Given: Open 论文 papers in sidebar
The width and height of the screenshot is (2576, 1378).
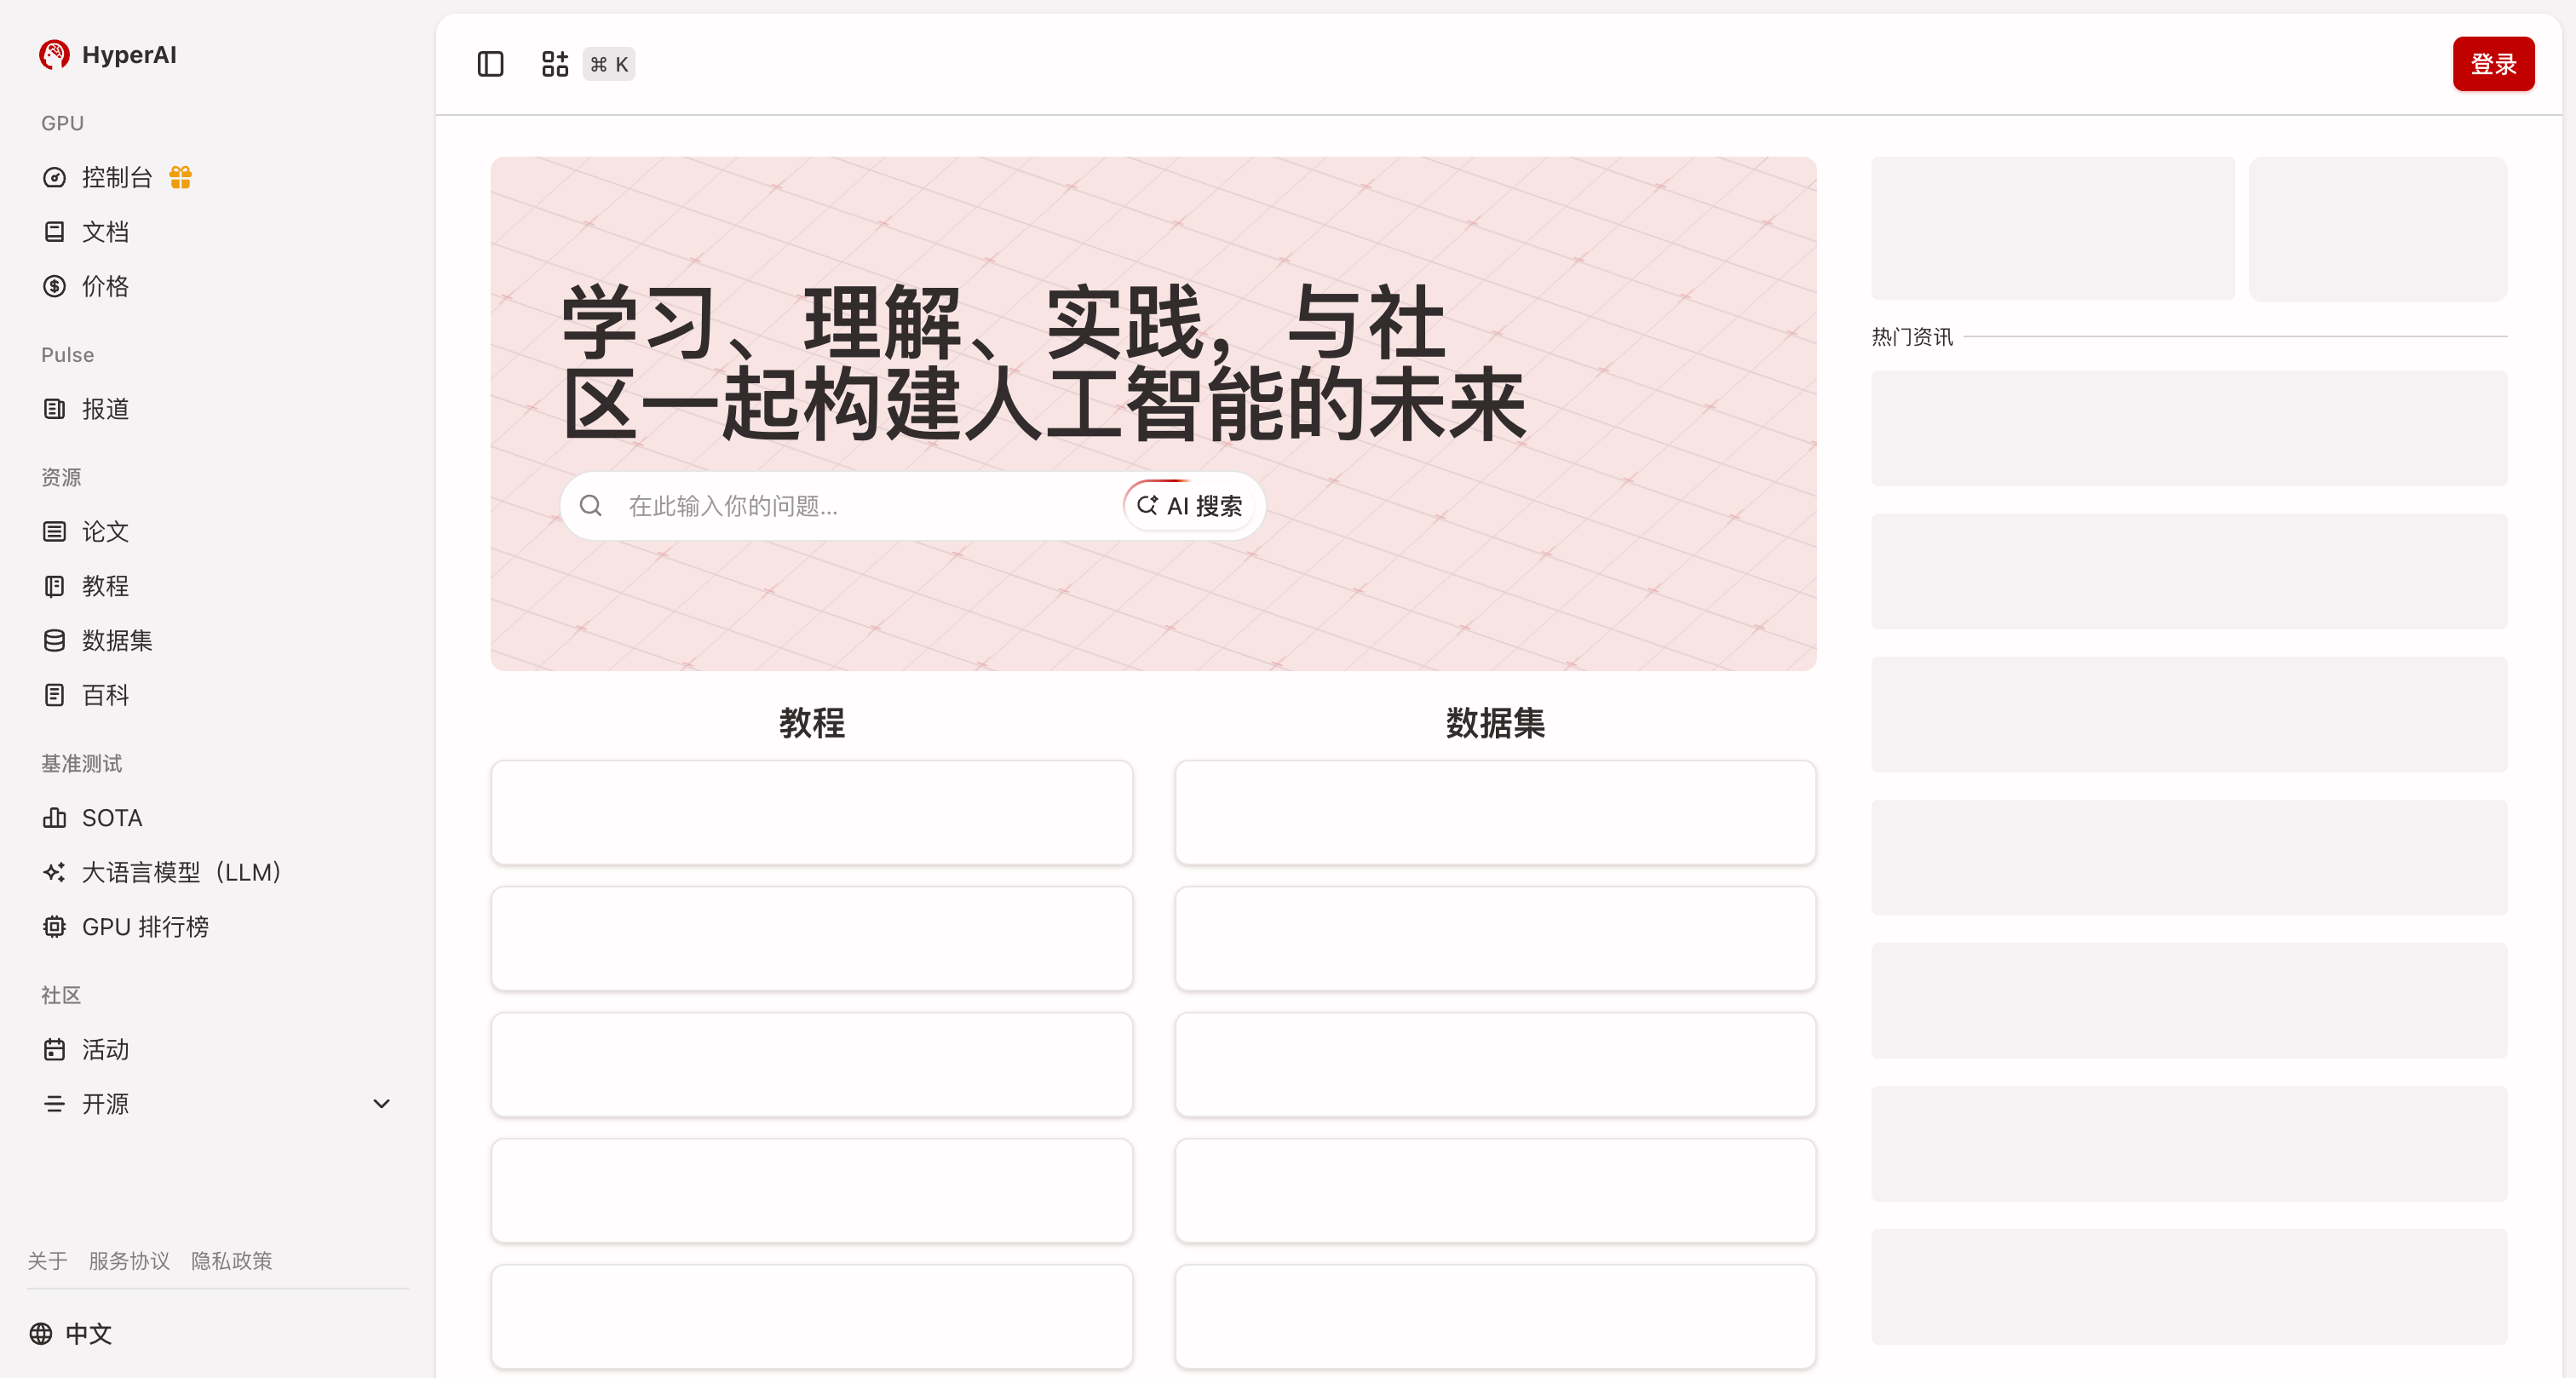Looking at the screenshot, I should tap(104, 531).
